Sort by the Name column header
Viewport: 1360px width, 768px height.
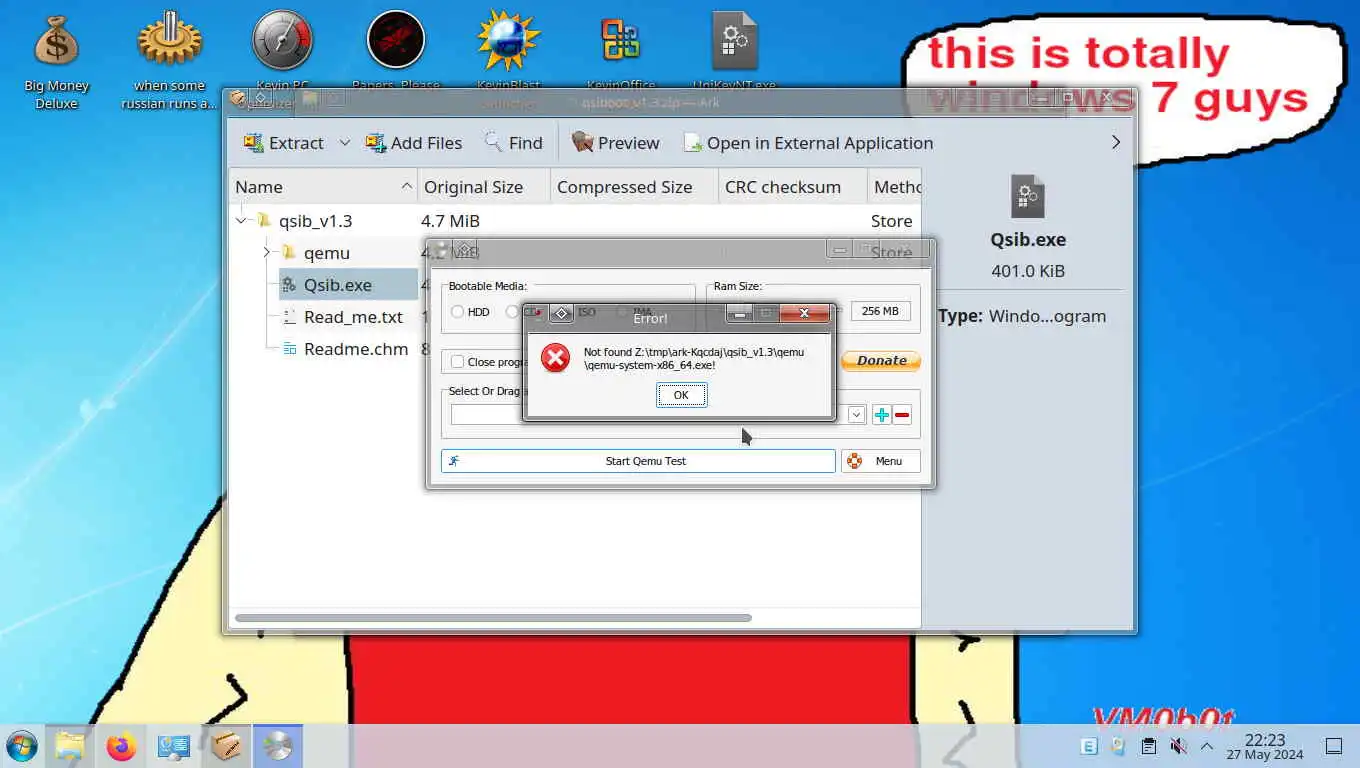pos(324,187)
